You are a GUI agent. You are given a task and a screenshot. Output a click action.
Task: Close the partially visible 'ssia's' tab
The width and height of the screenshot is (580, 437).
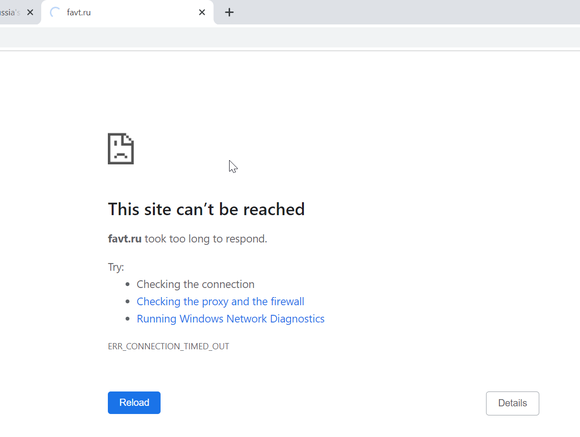pos(30,13)
